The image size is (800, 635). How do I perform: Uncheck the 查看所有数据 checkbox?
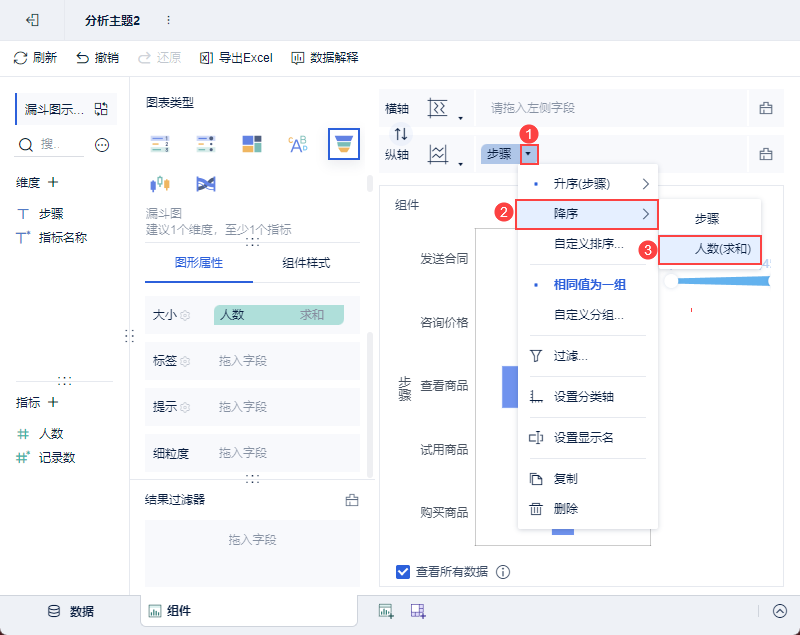pyautogui.click(x=403, y=572)
